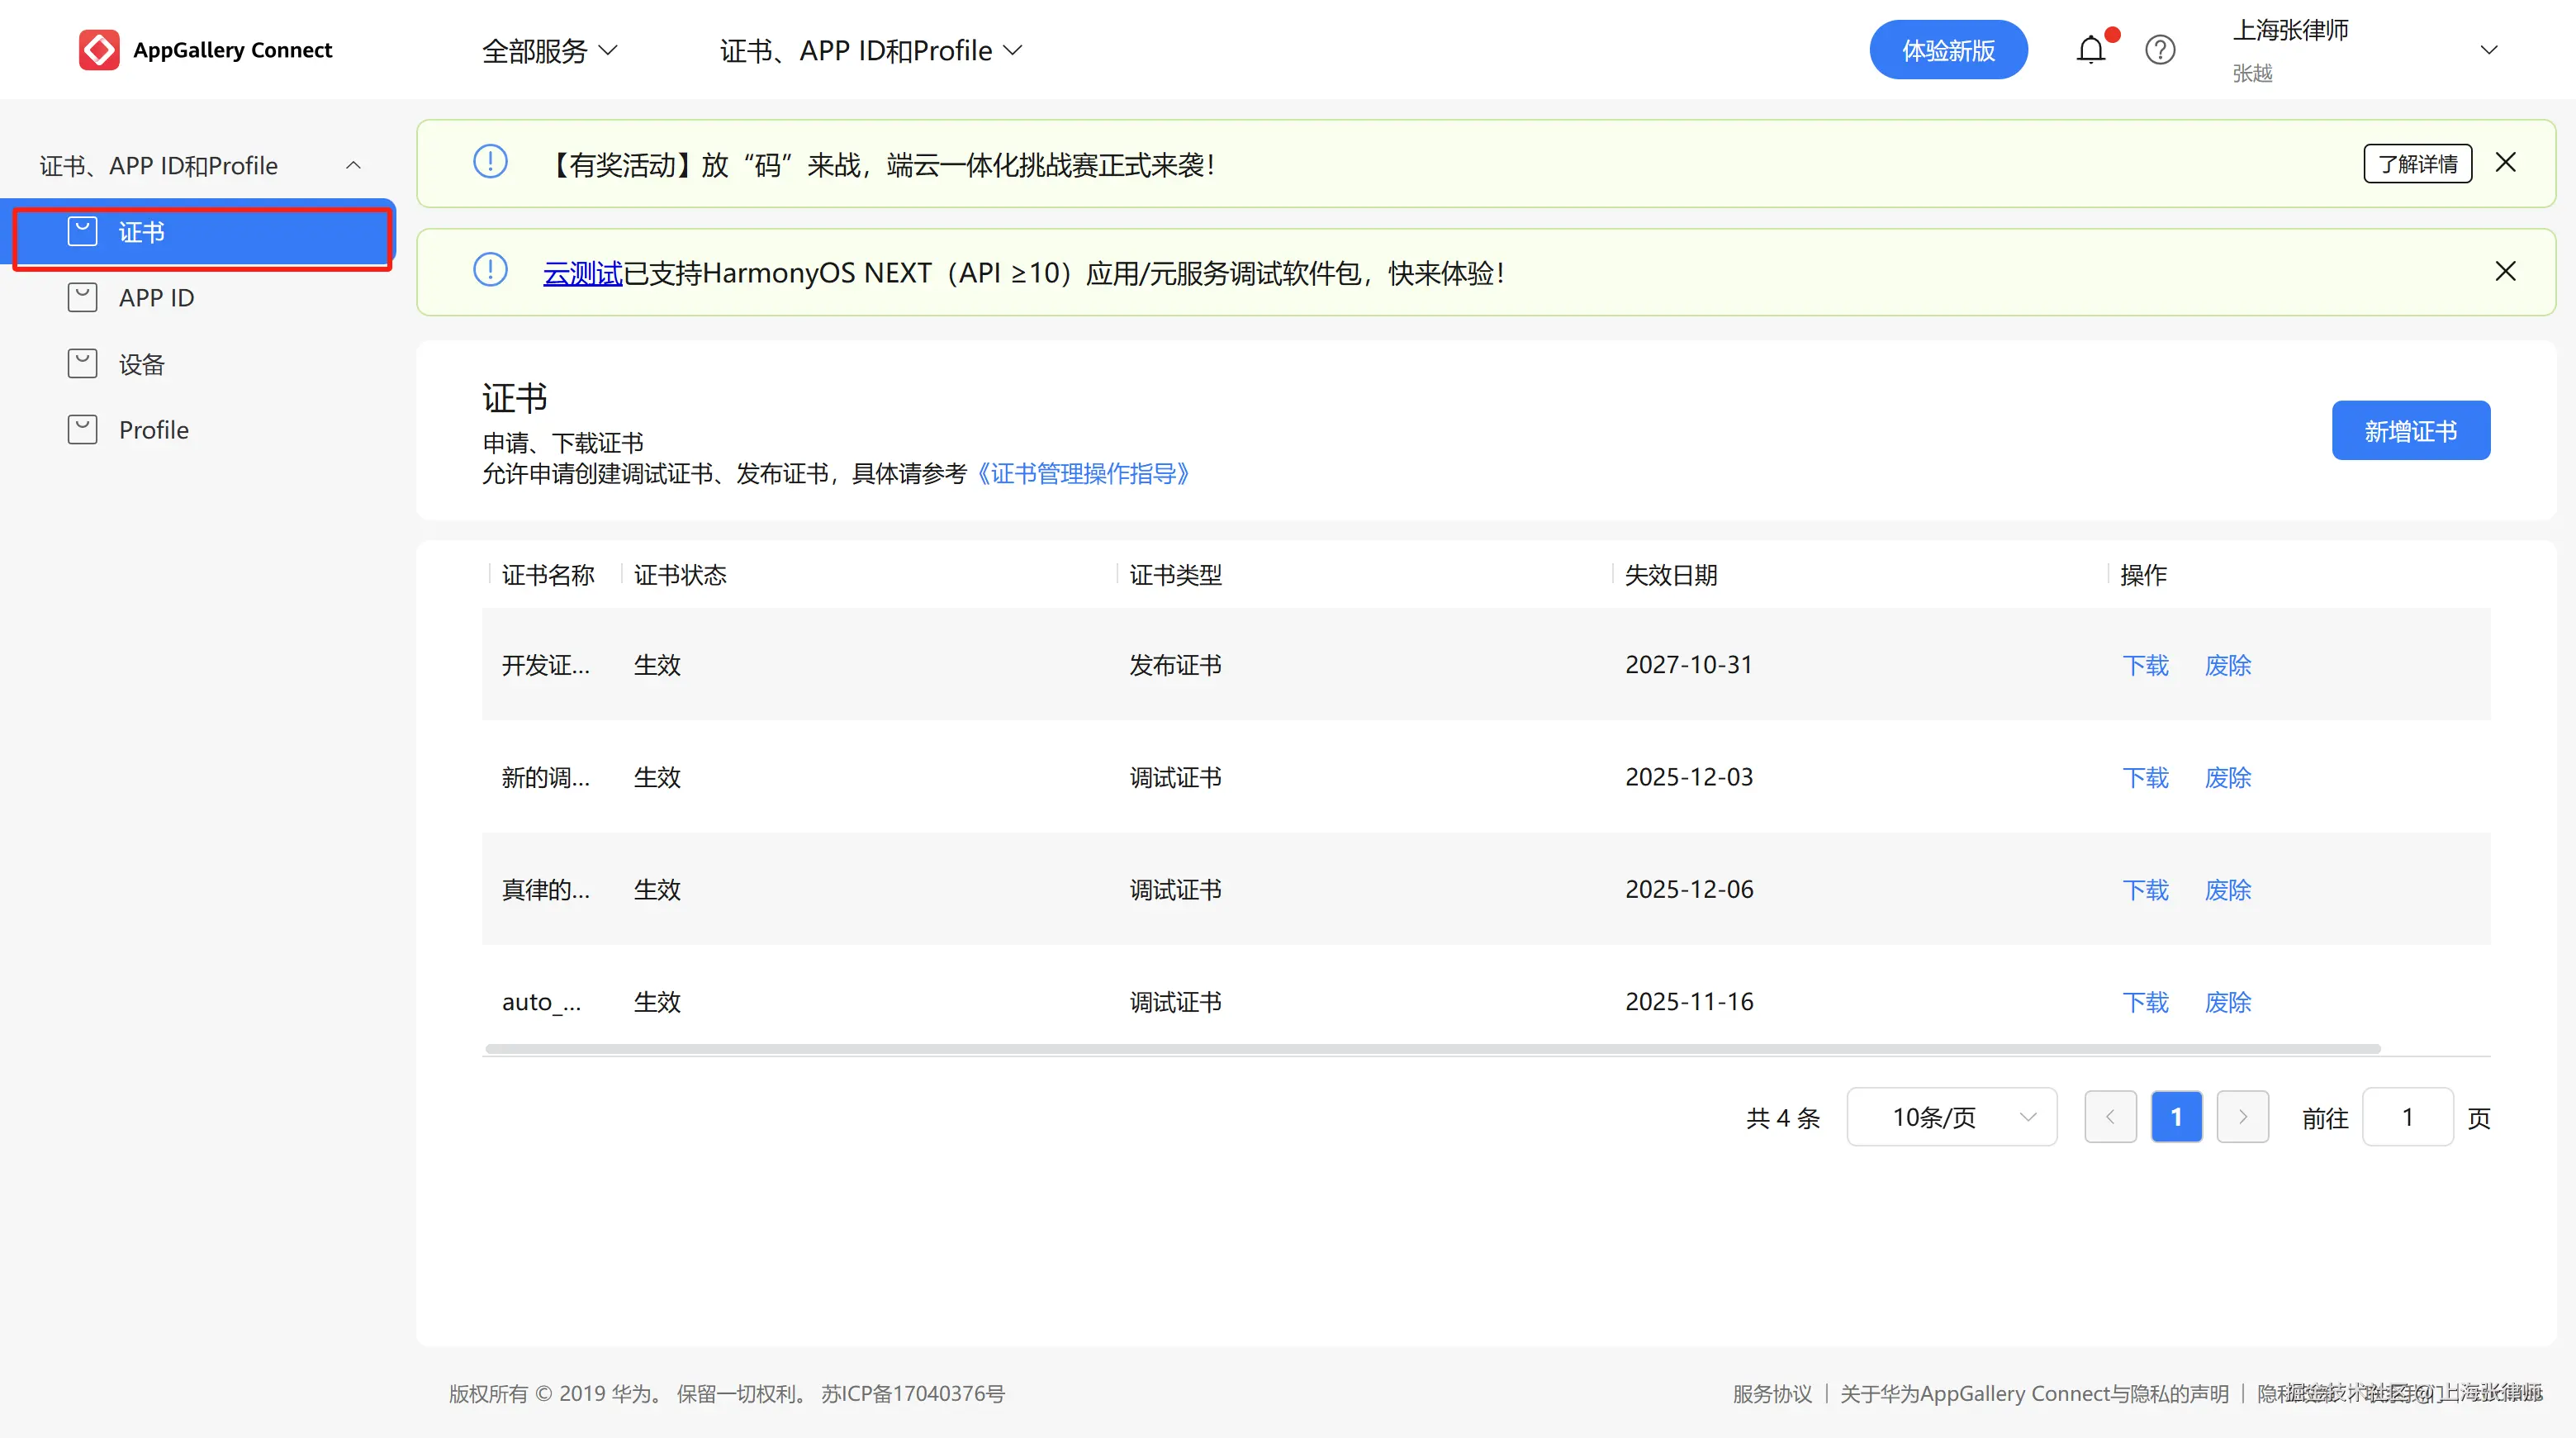This screenshot has height=1438, width=2576.
Task: Click the 新增证书 button
Action: (x=2410, y=431)
